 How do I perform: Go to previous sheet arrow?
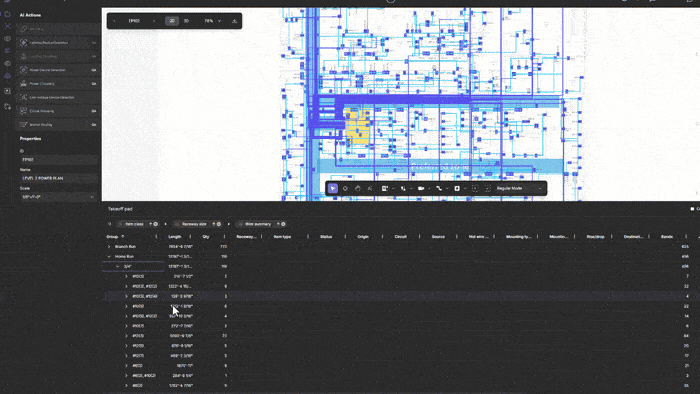(x=114, y=21)
